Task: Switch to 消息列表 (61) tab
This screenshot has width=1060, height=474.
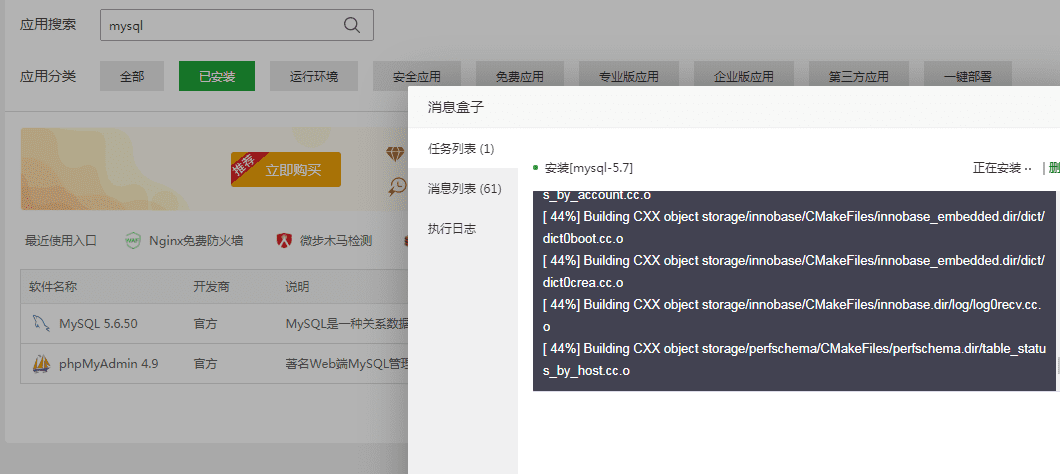Action: click(464, 188)
